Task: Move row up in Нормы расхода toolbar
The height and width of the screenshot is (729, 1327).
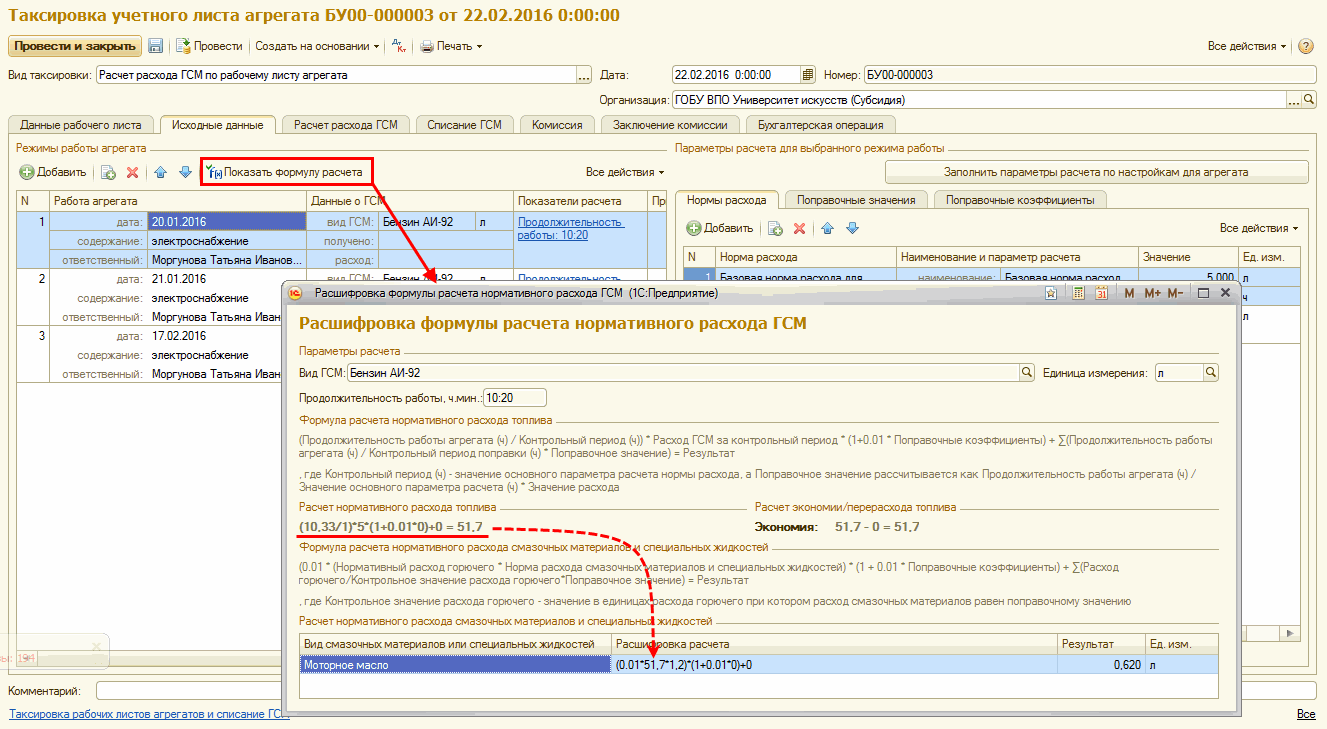Action: pos(828,228)
